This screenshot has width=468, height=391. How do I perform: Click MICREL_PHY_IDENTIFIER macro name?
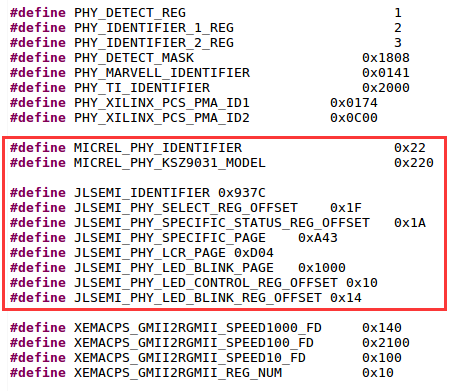(x=158, y=148)
